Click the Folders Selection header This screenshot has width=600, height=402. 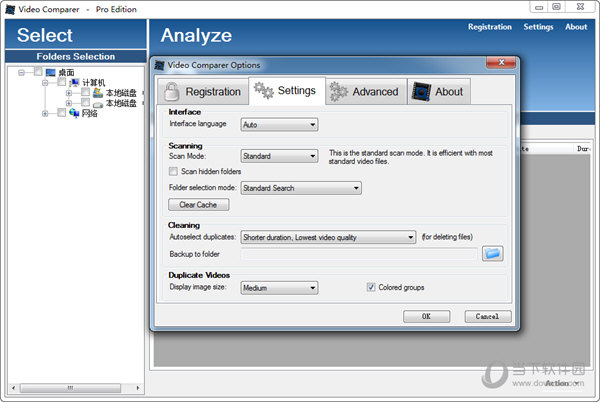pos(76,56)
